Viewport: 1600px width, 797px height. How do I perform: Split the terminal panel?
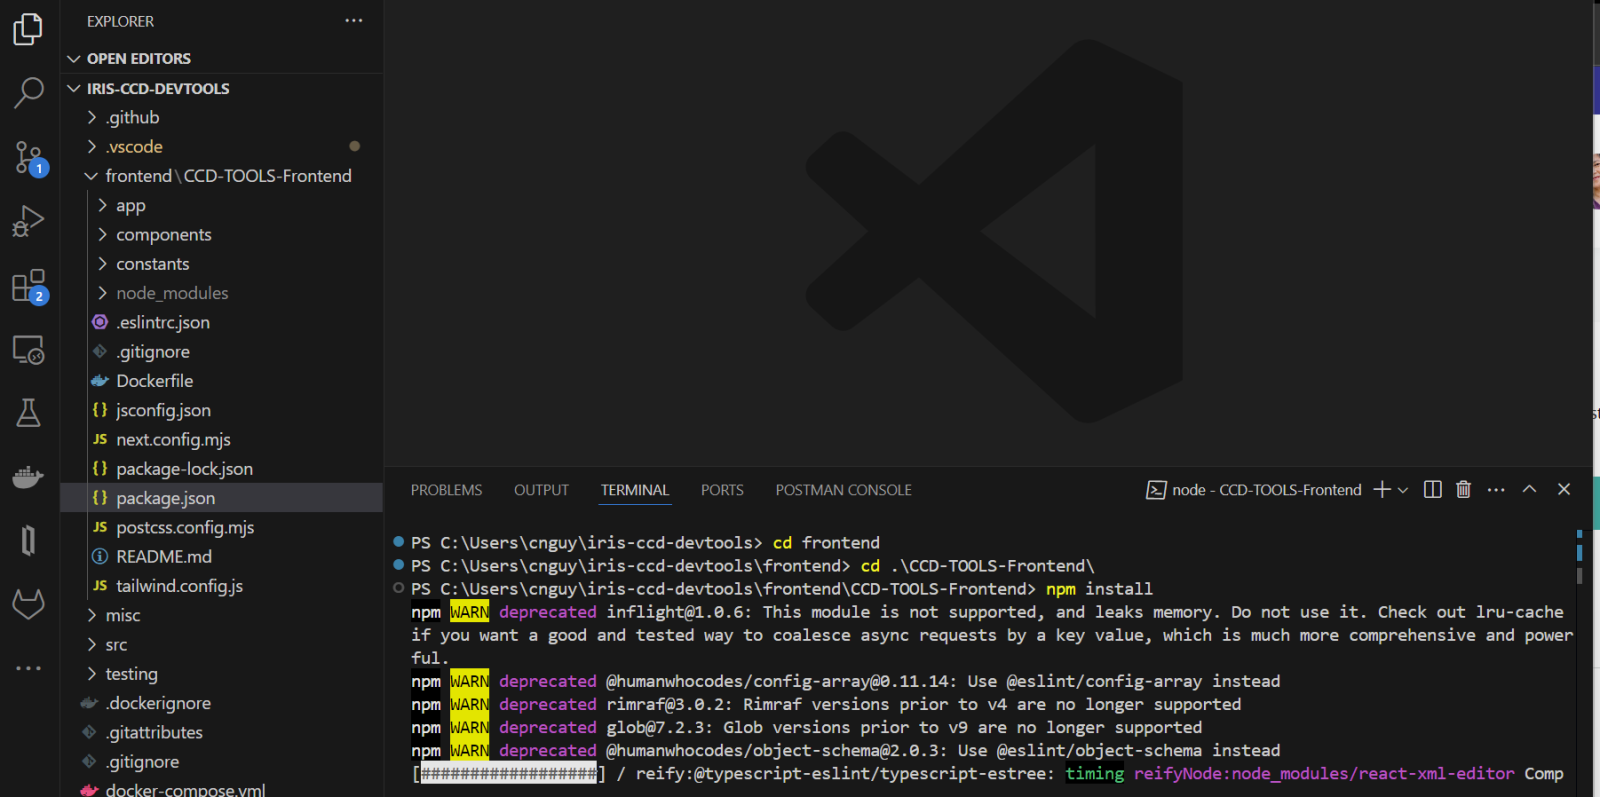[x=1432, y=489]
